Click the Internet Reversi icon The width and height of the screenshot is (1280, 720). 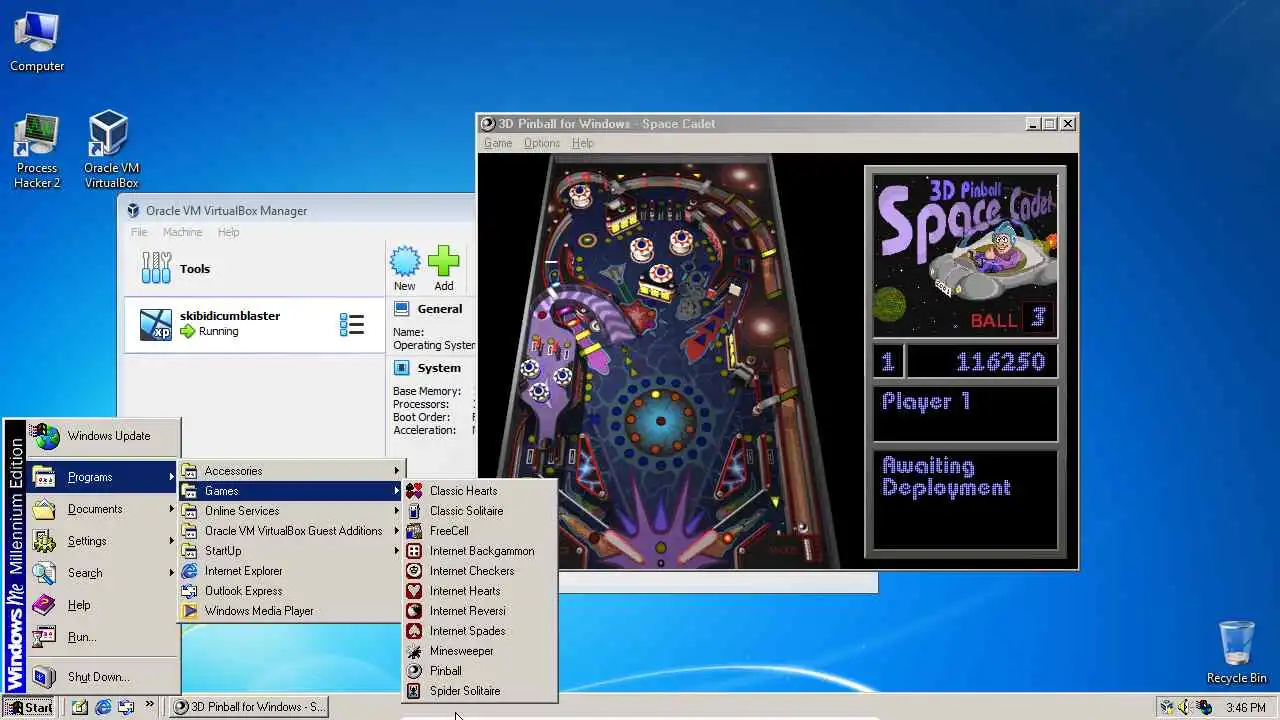[x=414, y=611]
